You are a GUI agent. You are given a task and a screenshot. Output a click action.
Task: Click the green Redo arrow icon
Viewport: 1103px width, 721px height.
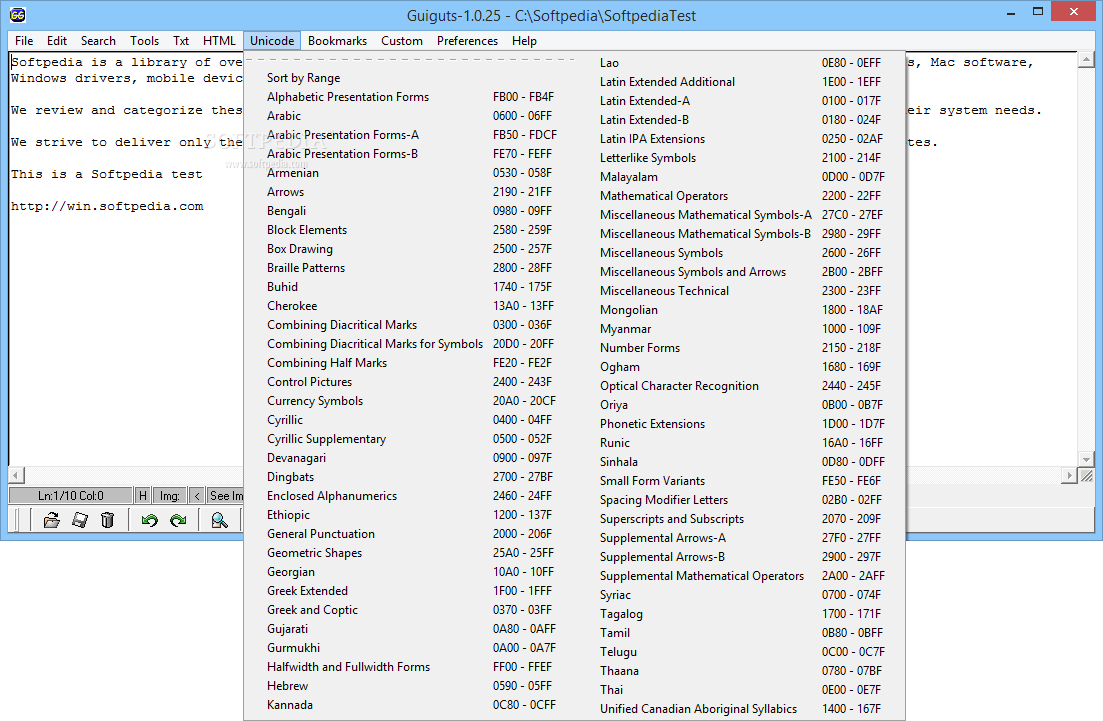[x=178, y=521]
